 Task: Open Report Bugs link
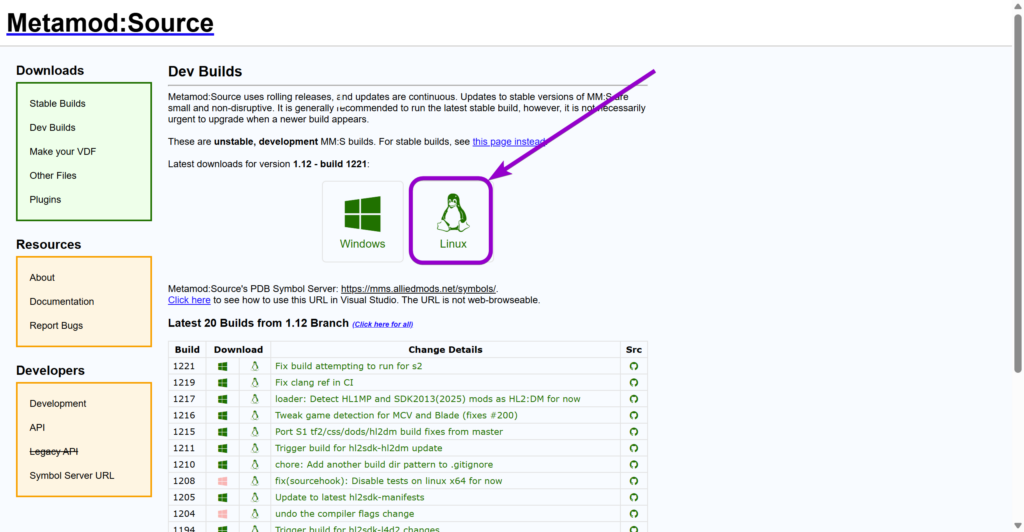[56, 326]
